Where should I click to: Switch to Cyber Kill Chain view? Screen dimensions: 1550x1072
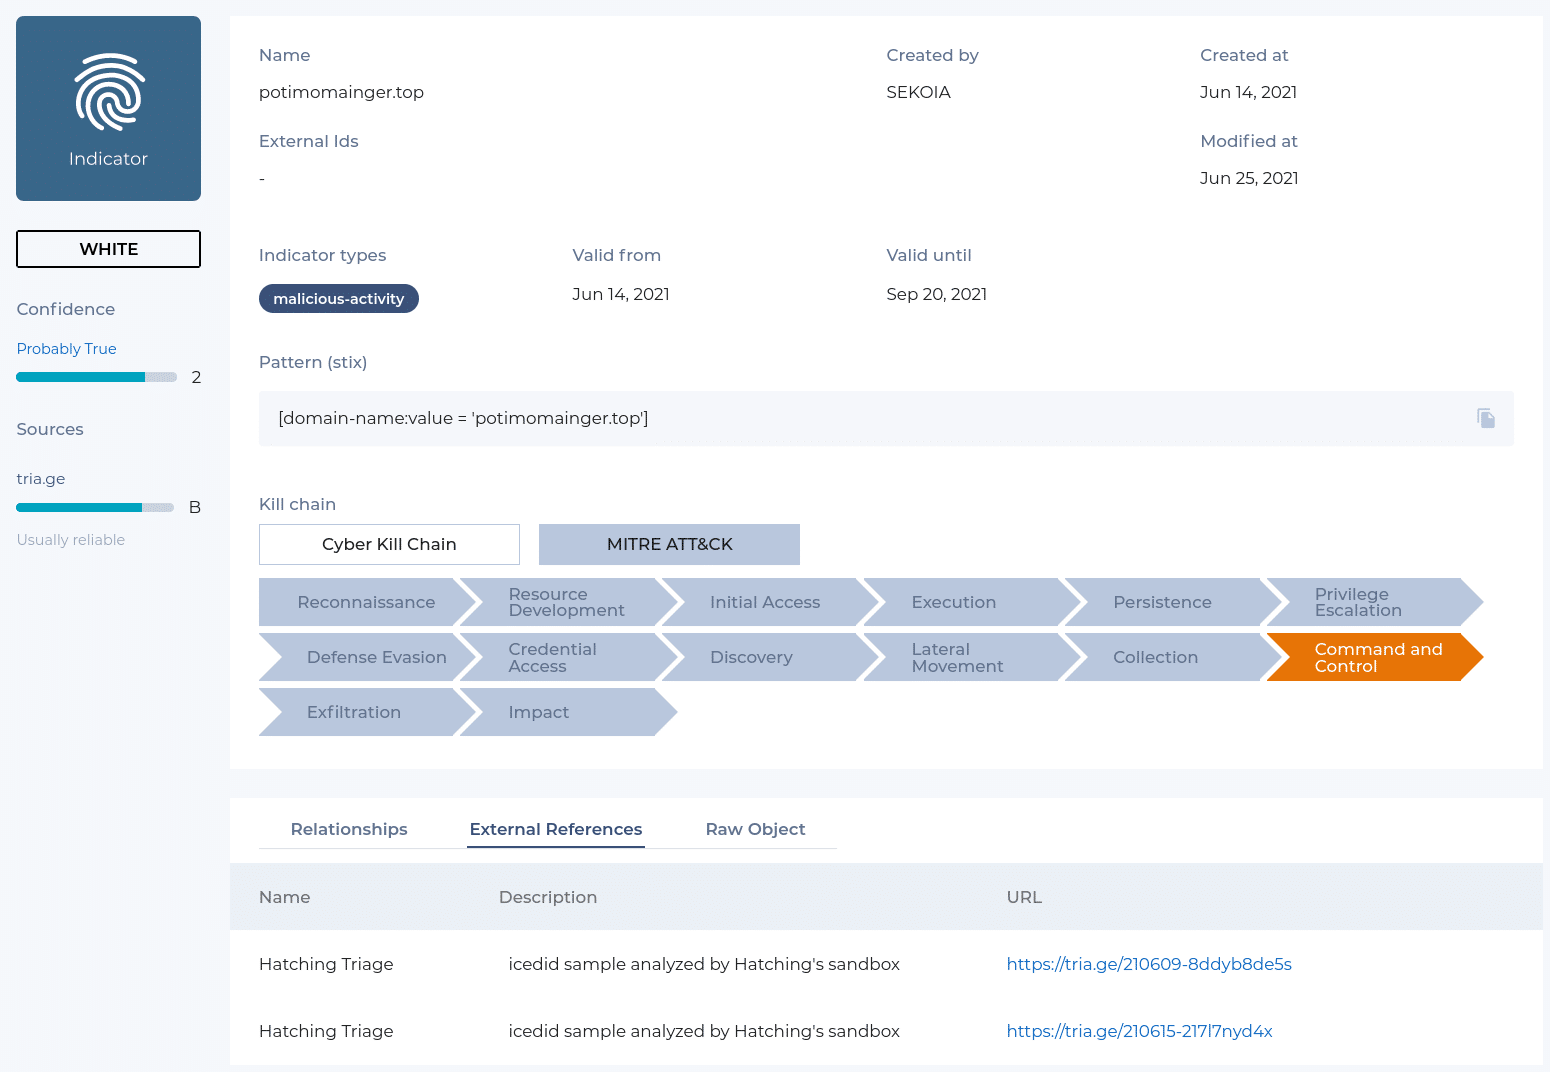coord(389,544)
